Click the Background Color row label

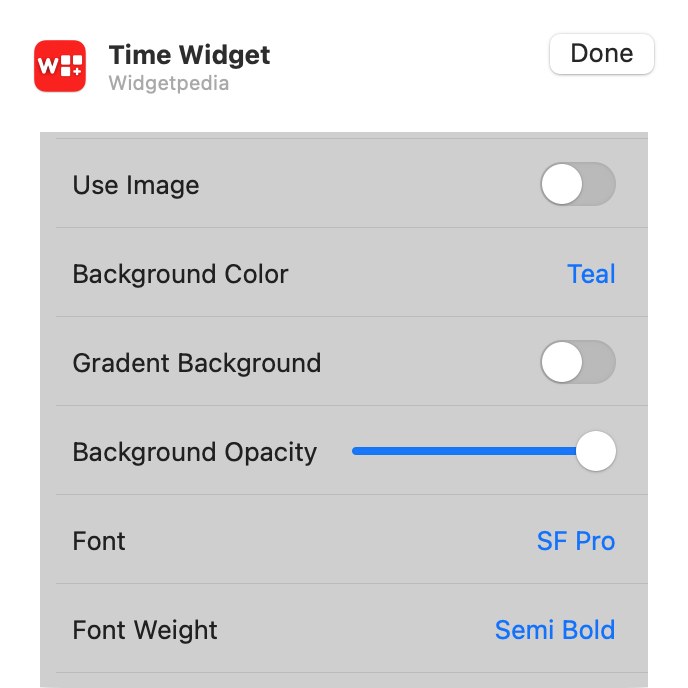tap(180, 274)
